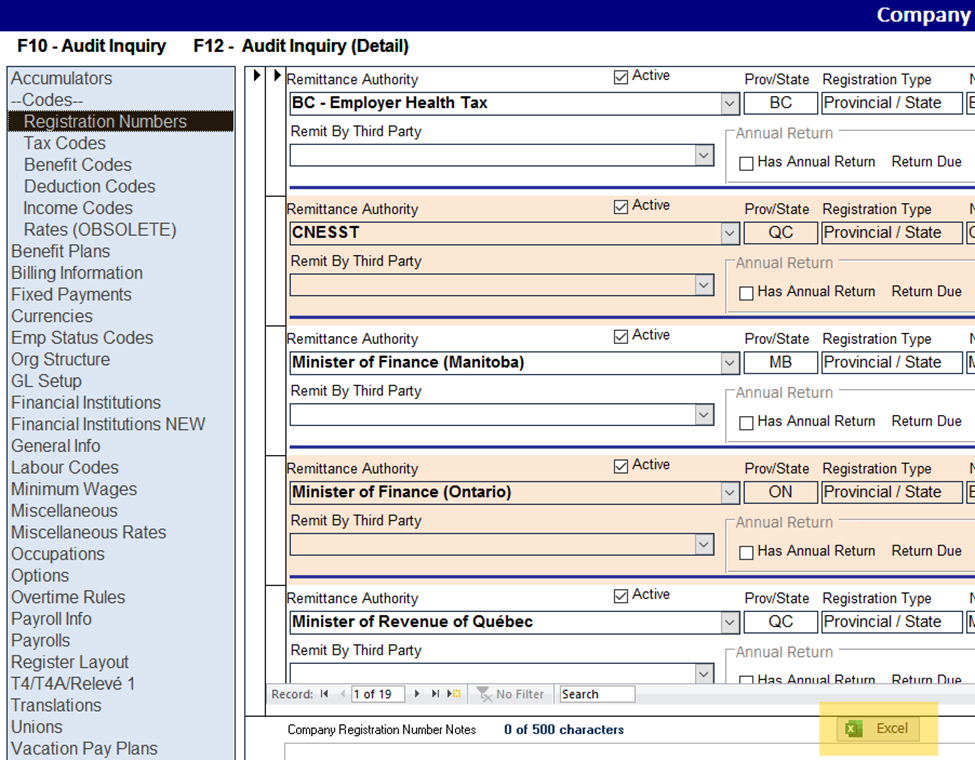Click the Prov/State field showing ON
The width and height of the screenshot is (975, 760).
pos(780,492)
